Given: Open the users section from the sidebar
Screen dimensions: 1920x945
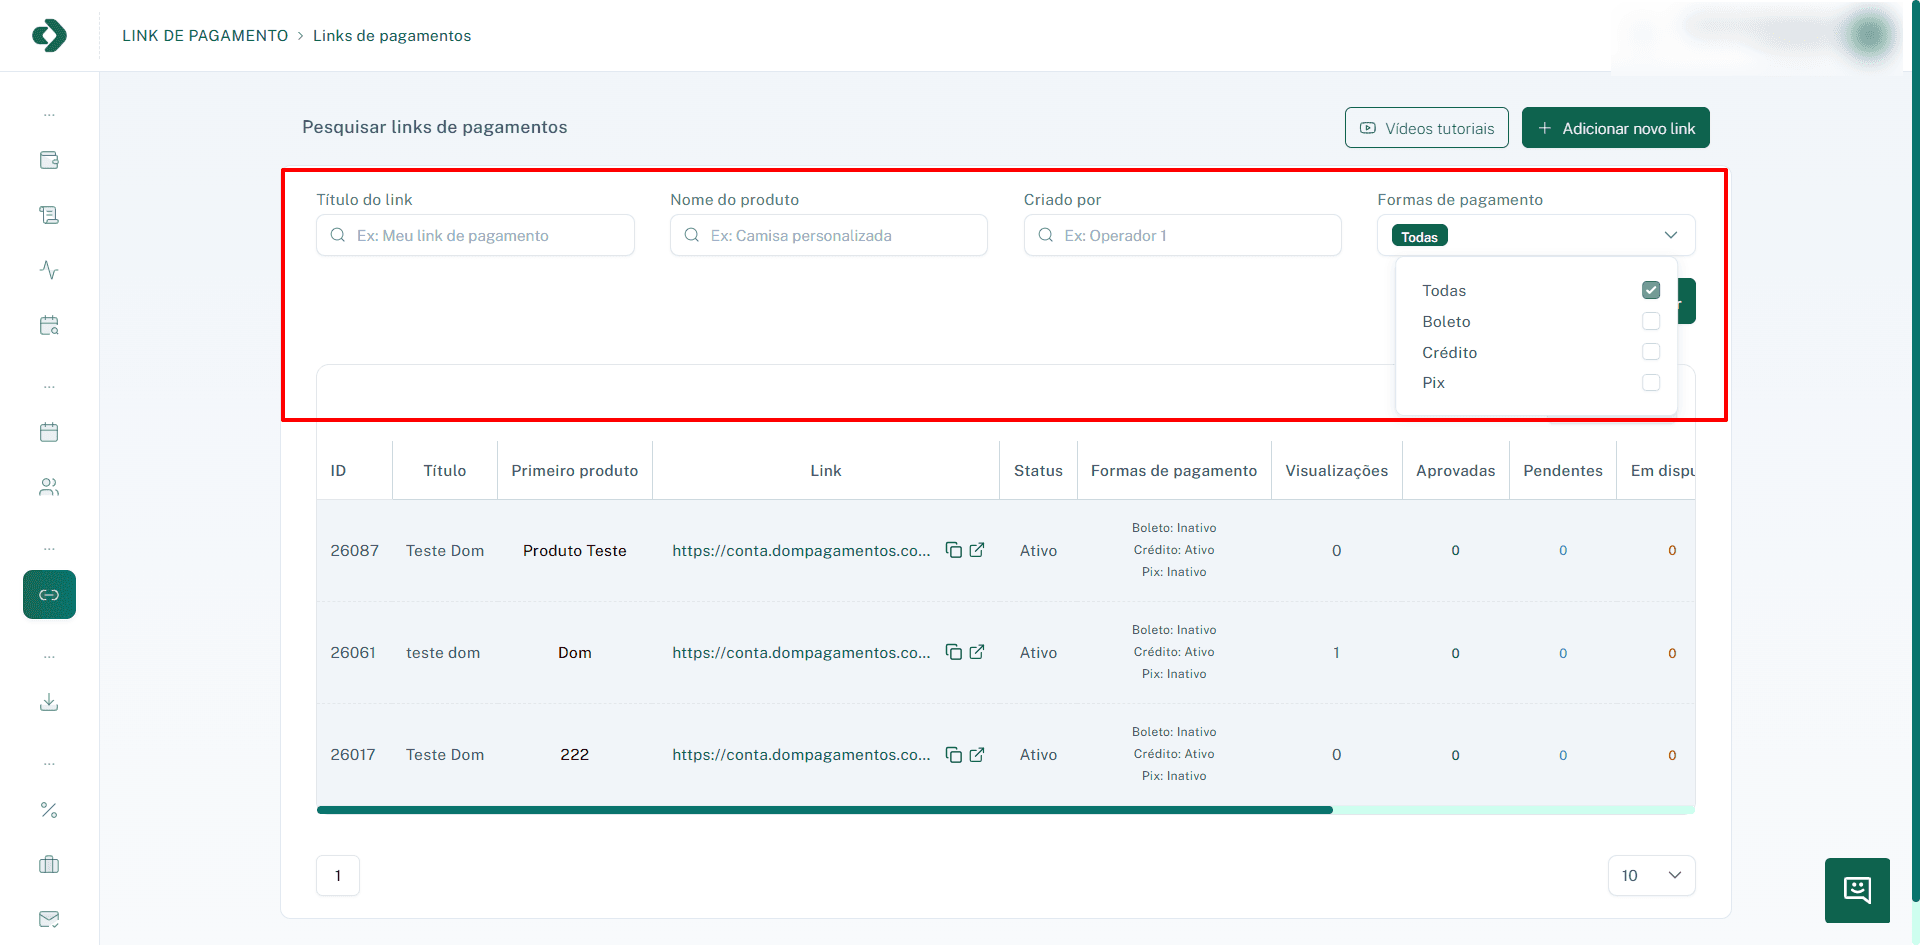Looking at the screenshot, I should pos(49,487).
